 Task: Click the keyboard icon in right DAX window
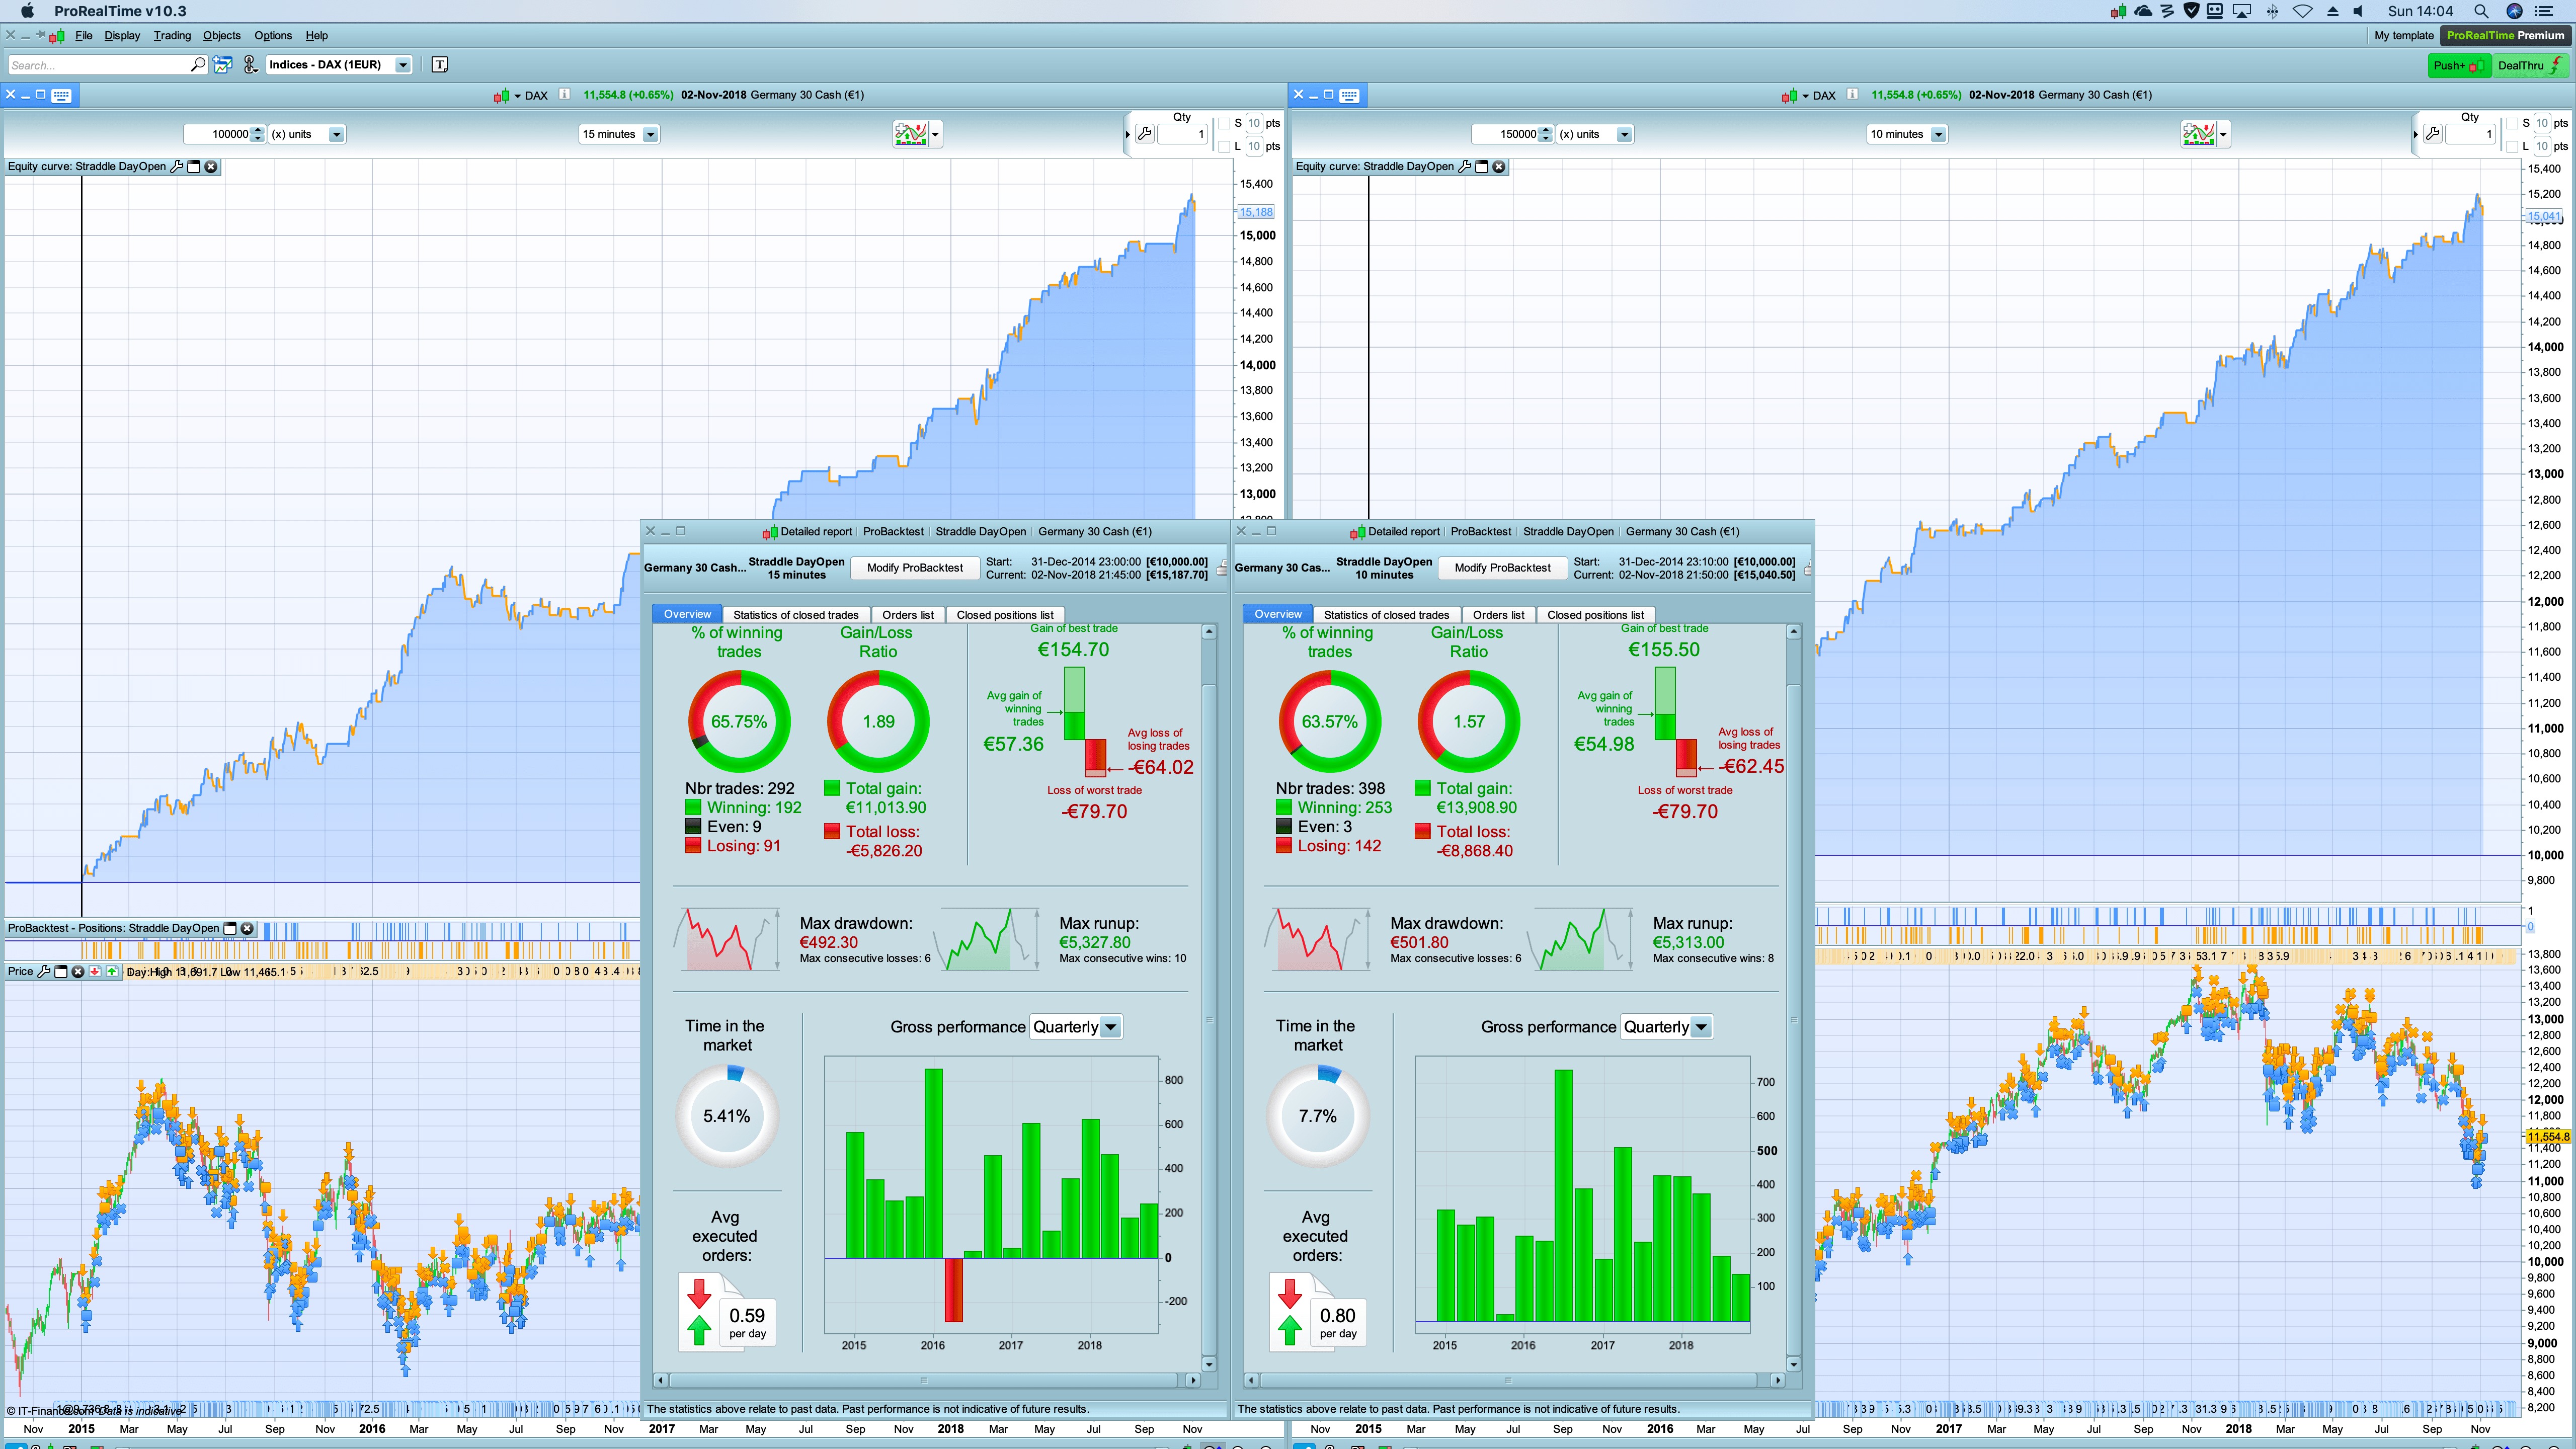(x=1349, y=95)
